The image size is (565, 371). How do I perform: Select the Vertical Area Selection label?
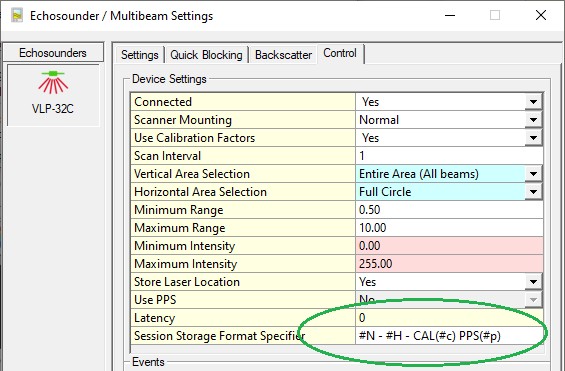click(x=243, y=174)
